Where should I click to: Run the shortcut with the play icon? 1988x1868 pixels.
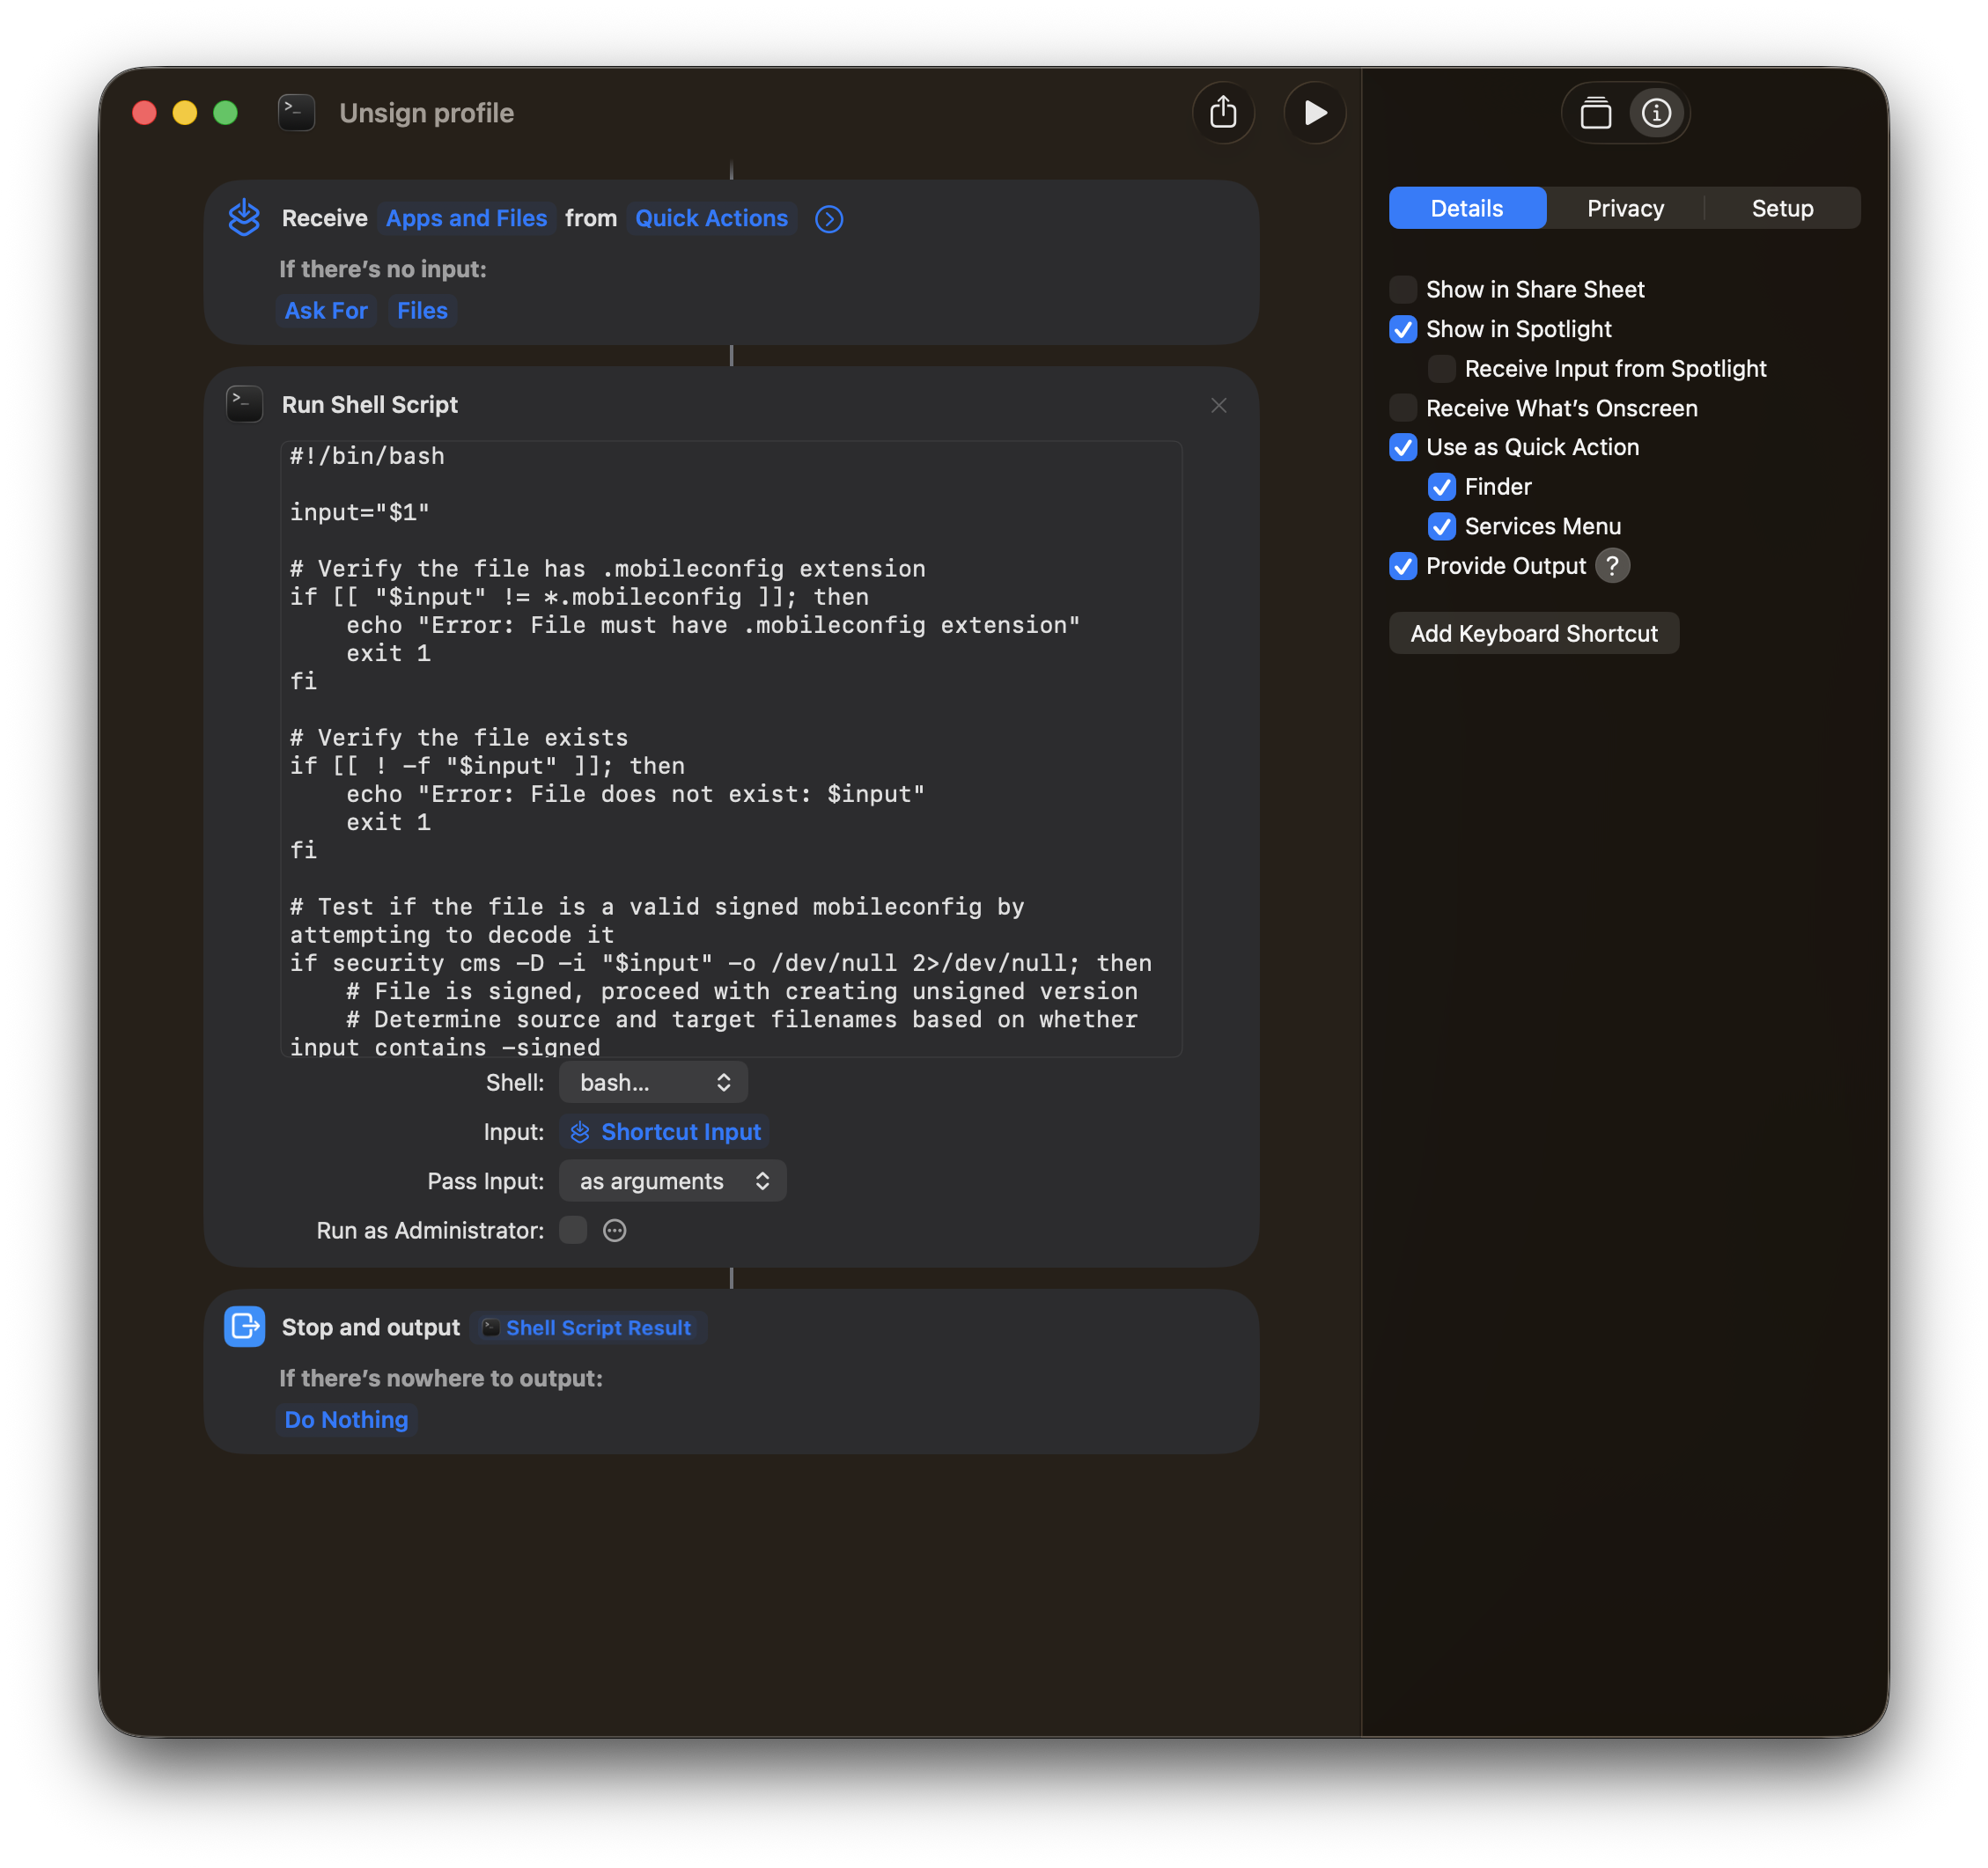click(x=1314, y=113)
